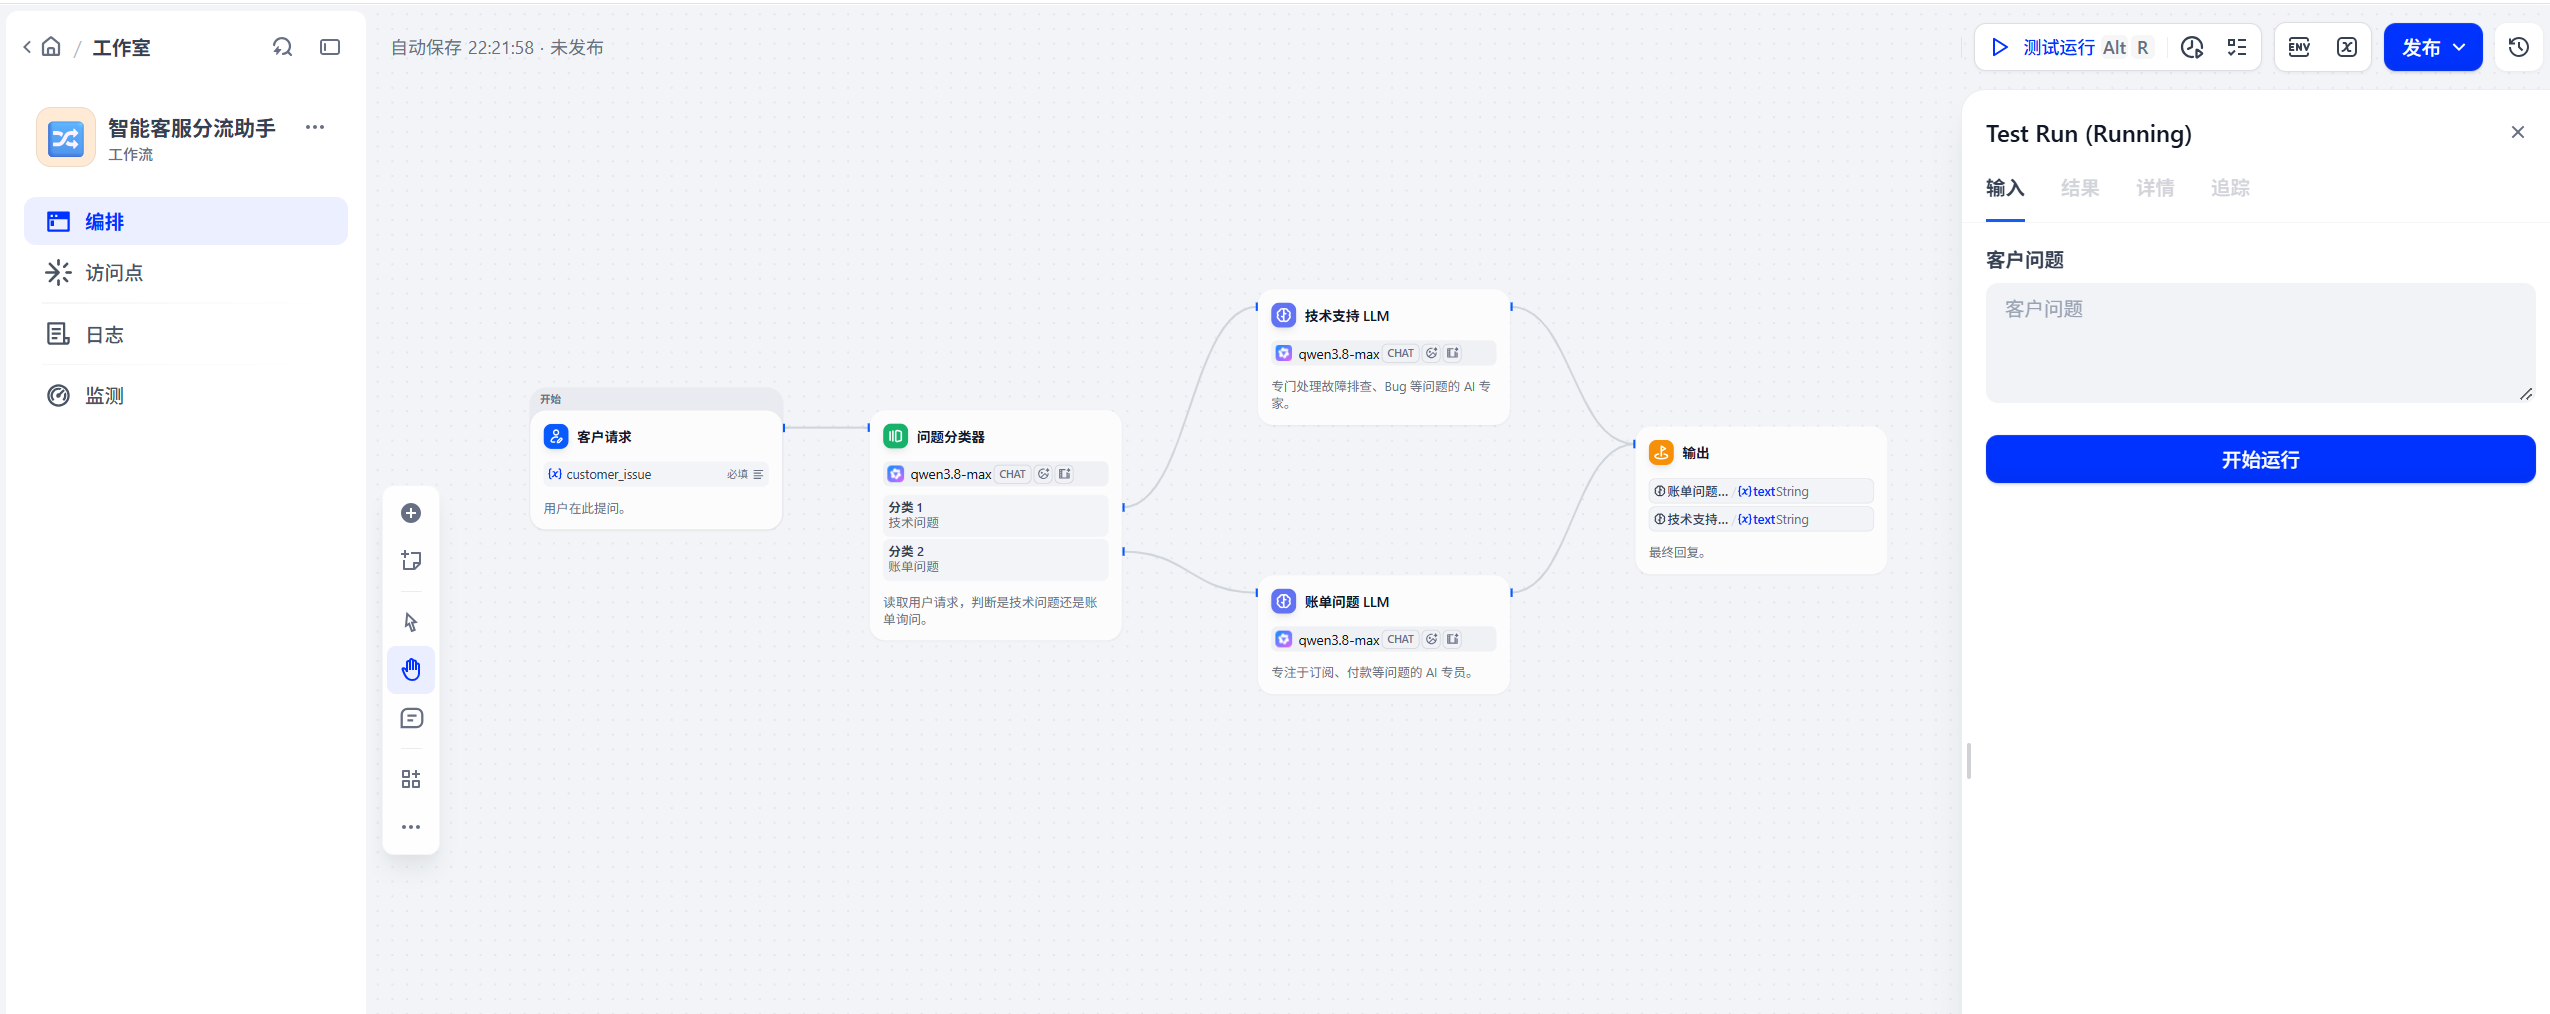Expand the 发布 publish dropdown
The image size is (2550, 1014).
(x=2433, y=47)
